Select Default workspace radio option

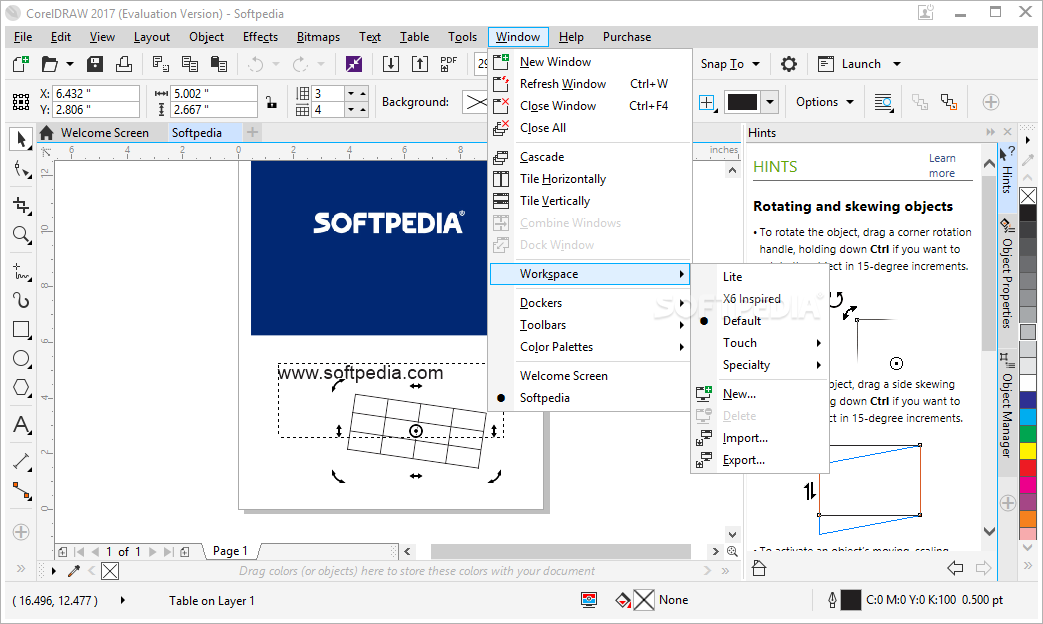pos(742,321)
